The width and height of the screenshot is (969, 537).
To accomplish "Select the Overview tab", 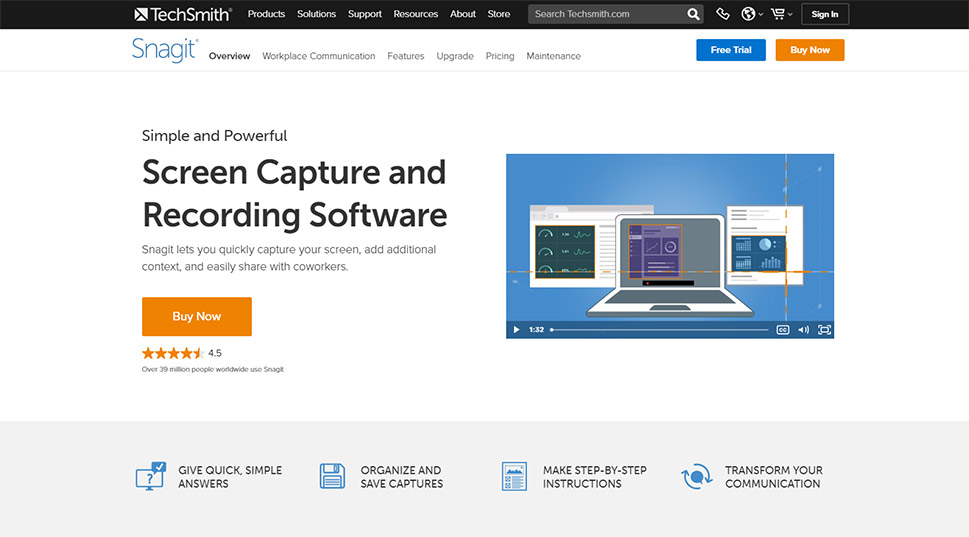I will coord(229,56).
